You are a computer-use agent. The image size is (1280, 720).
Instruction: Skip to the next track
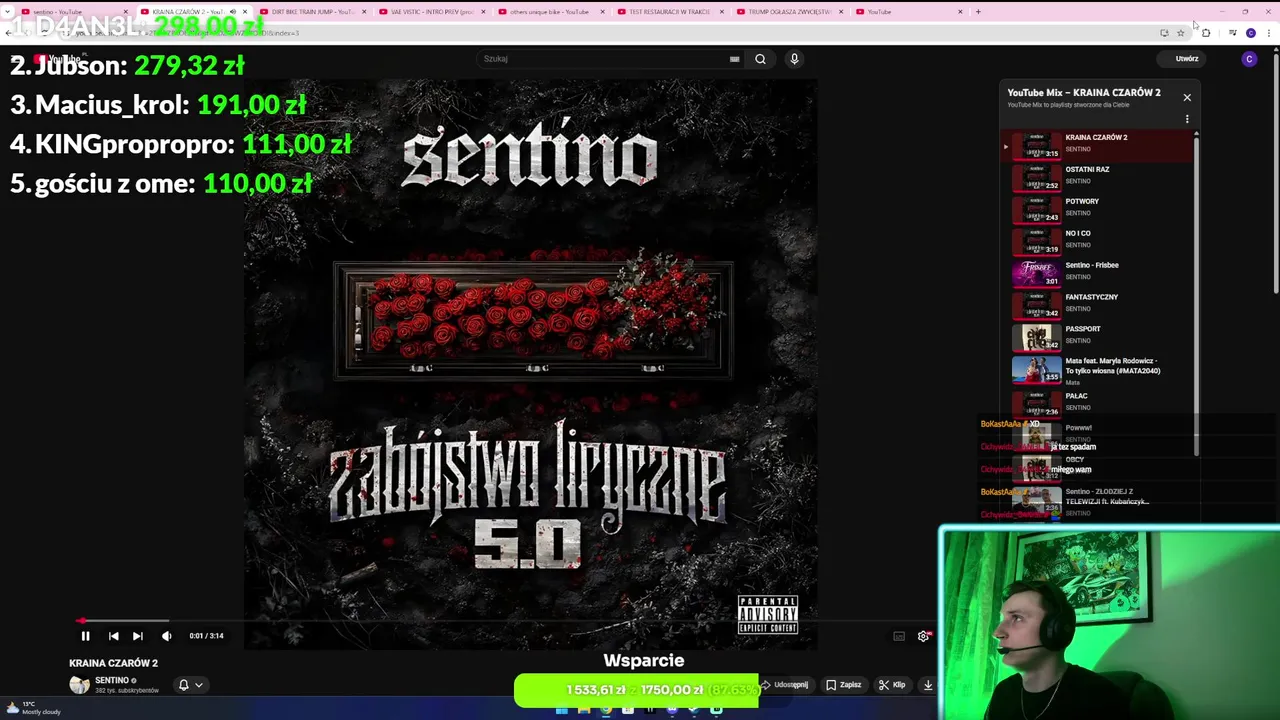click(138, 636)
